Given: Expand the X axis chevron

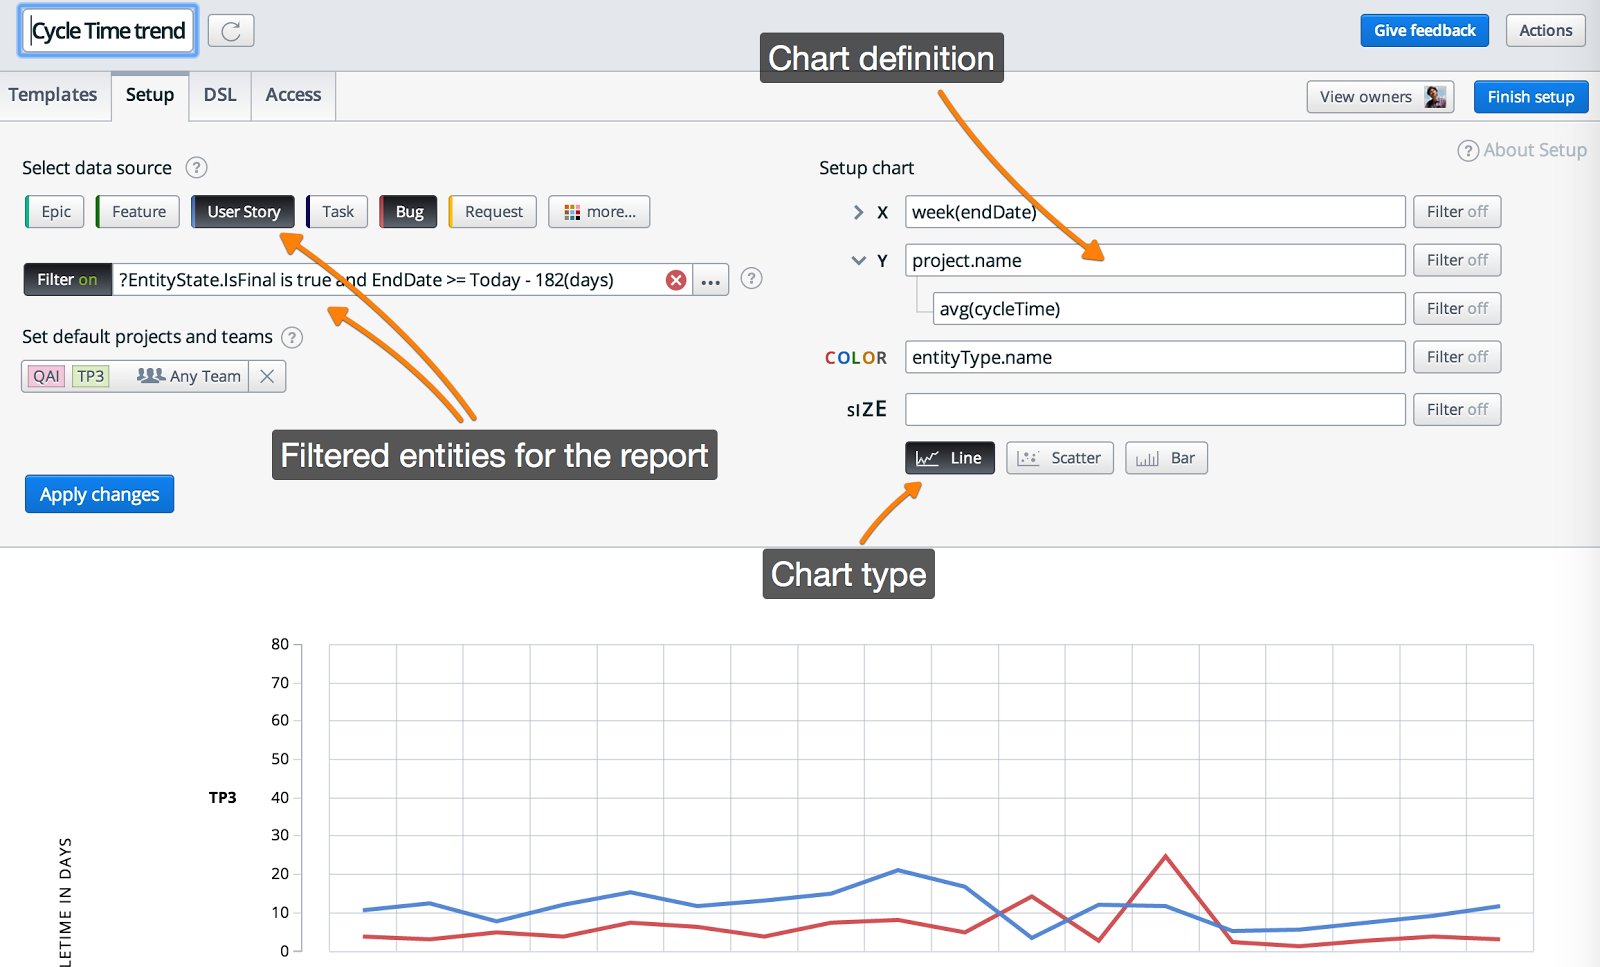Looking at the screenshot, I should 858,212.
